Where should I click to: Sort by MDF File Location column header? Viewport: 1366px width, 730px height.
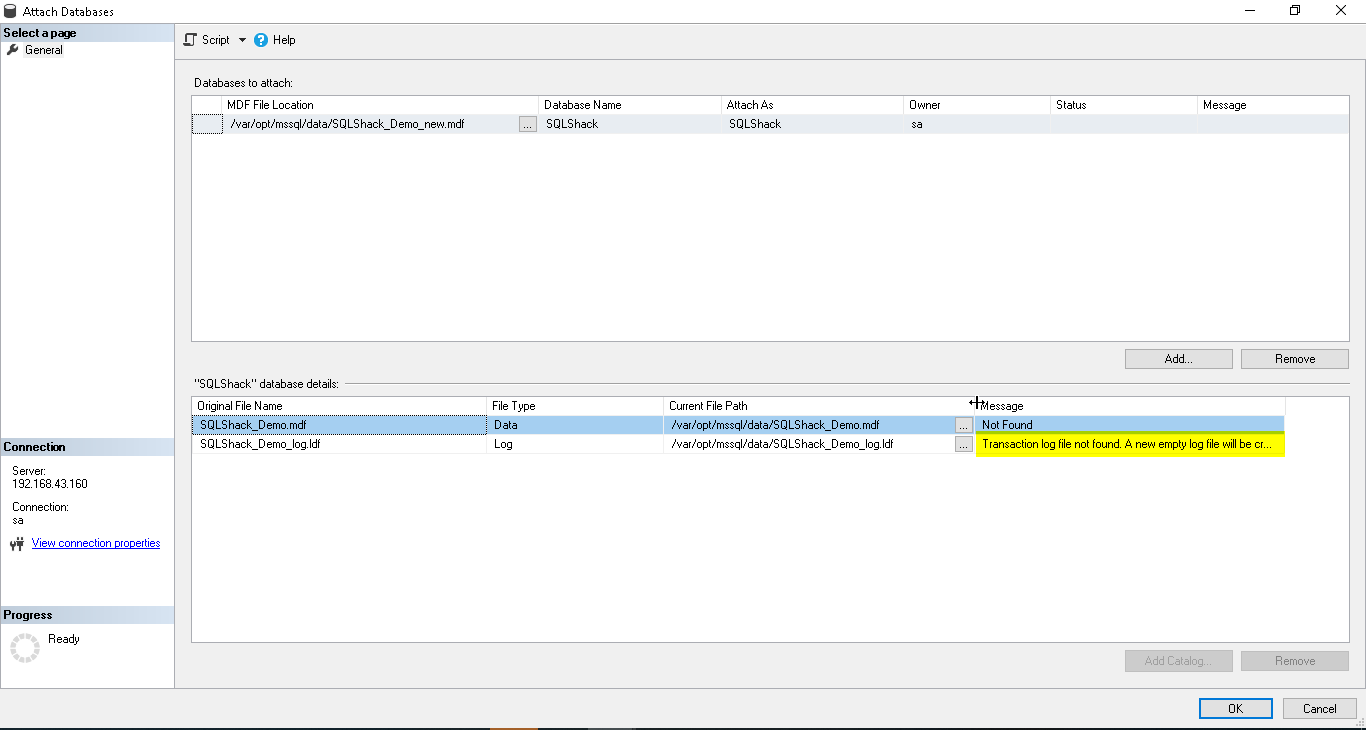380,105
